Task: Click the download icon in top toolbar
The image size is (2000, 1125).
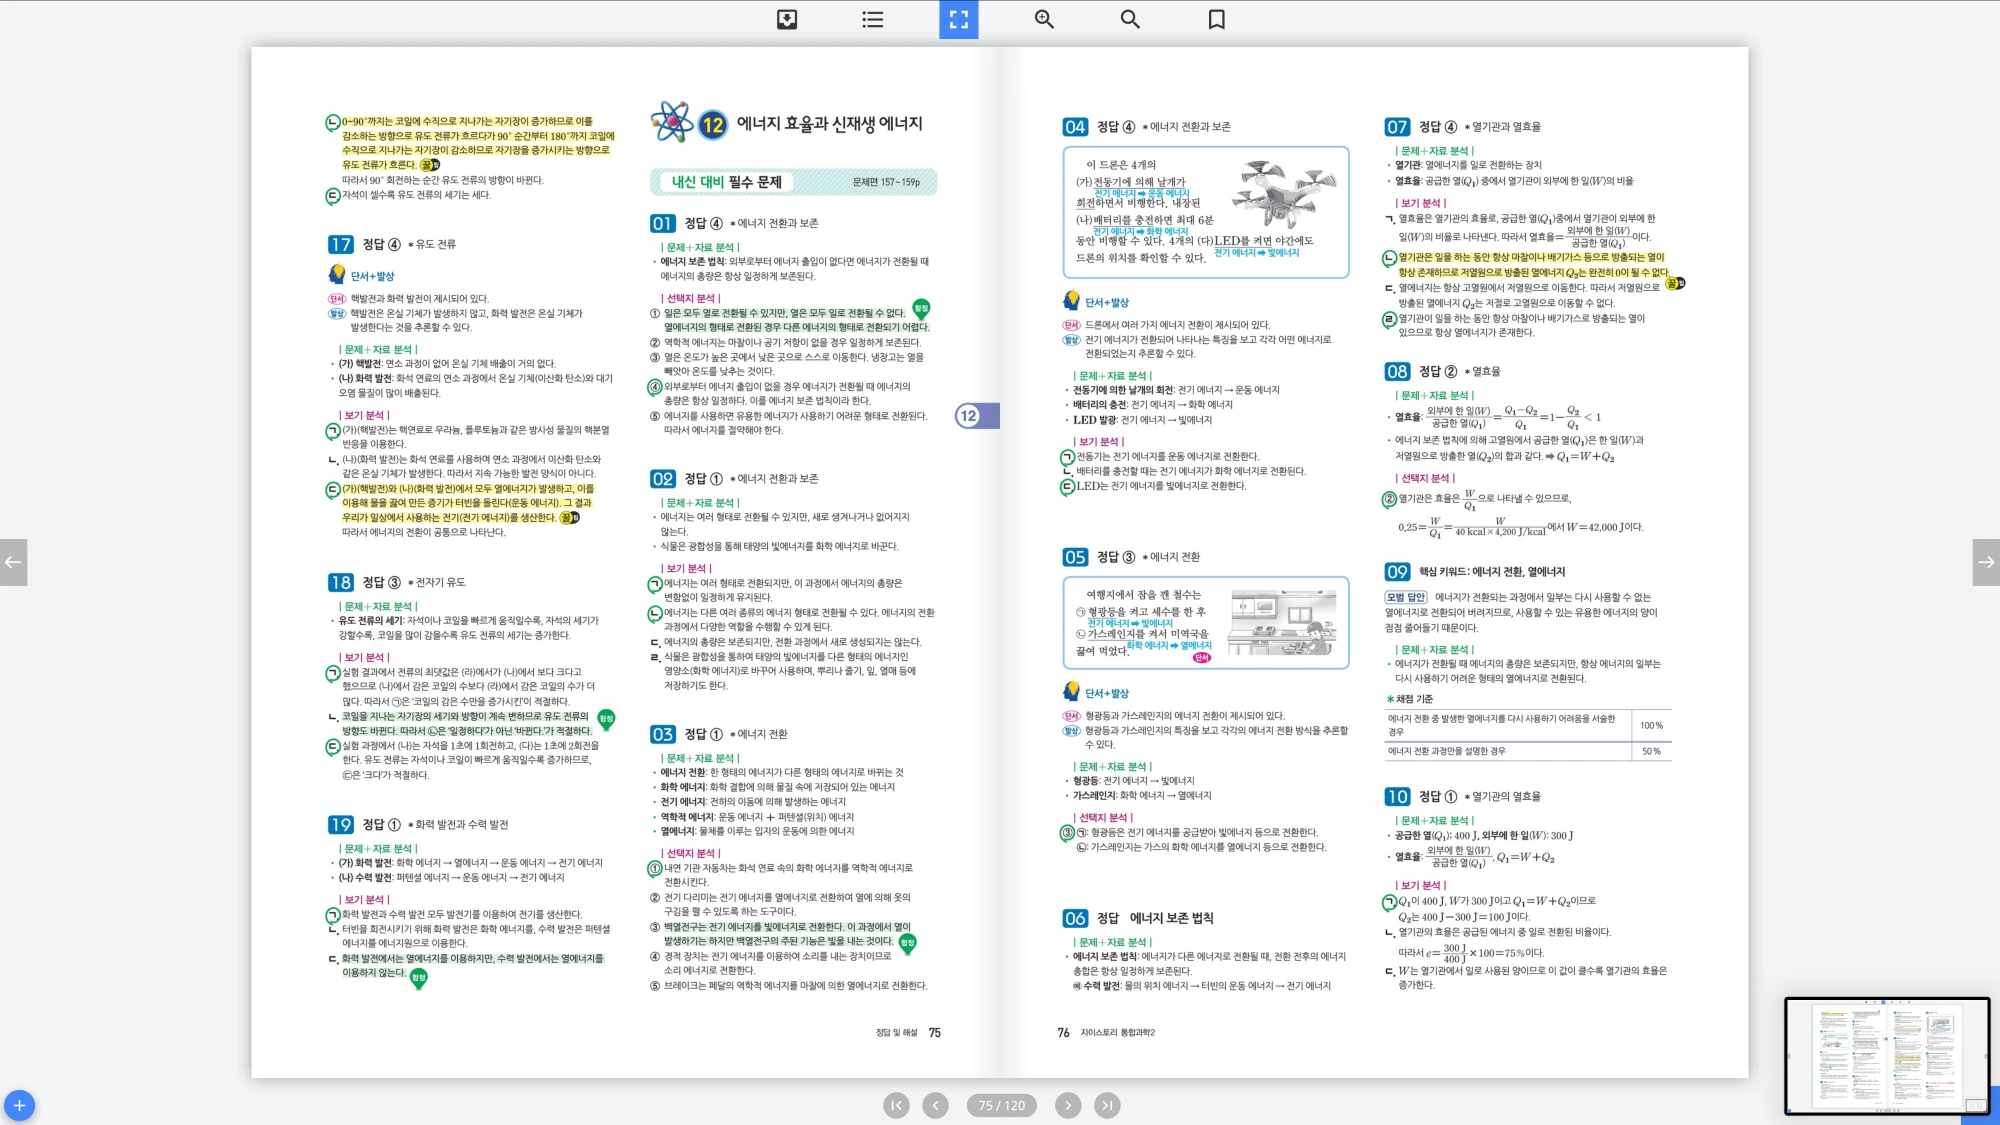Action: pos(787,19)
